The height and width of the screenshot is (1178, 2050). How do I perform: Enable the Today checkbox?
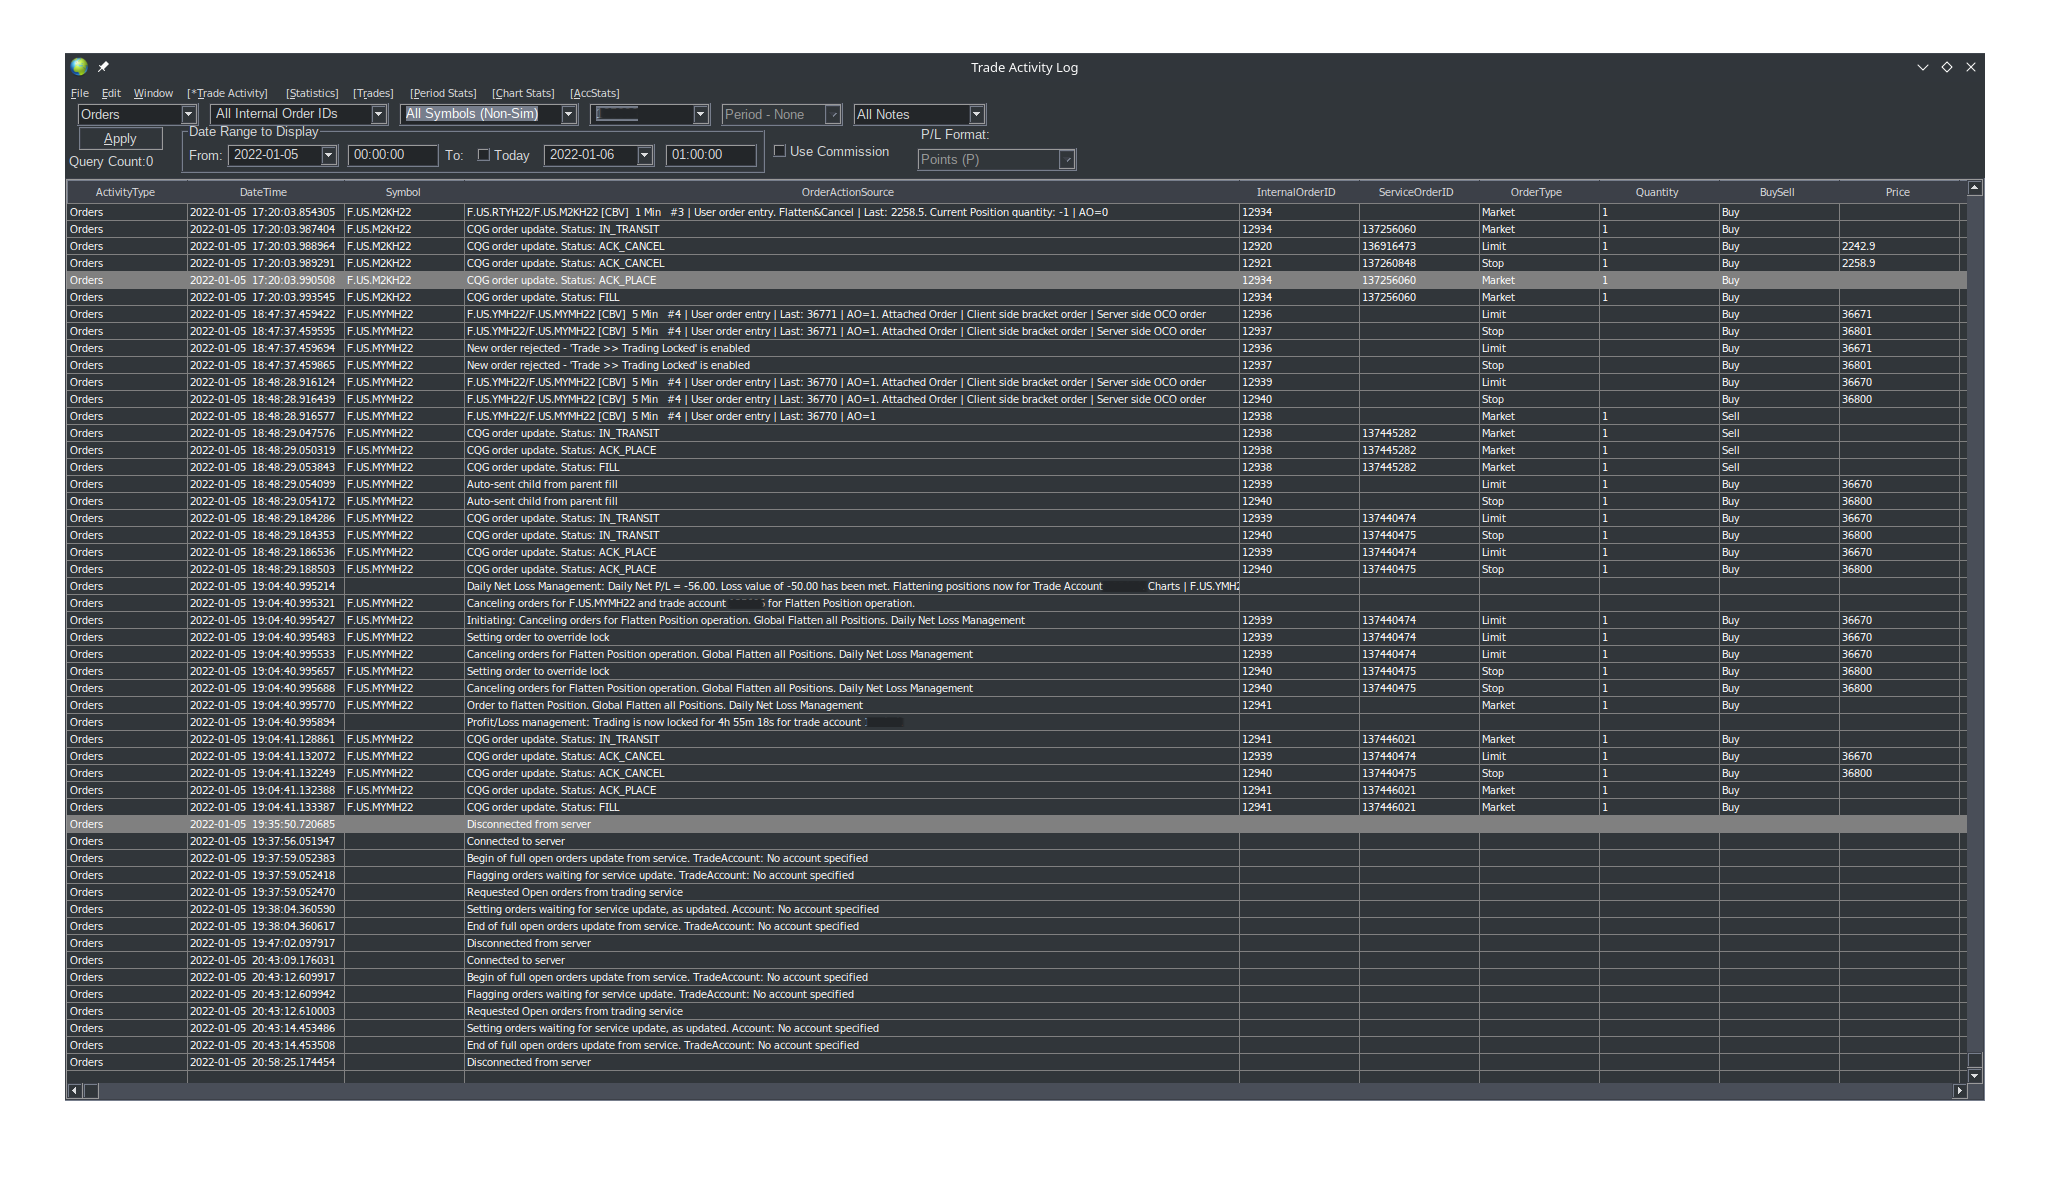484,155
